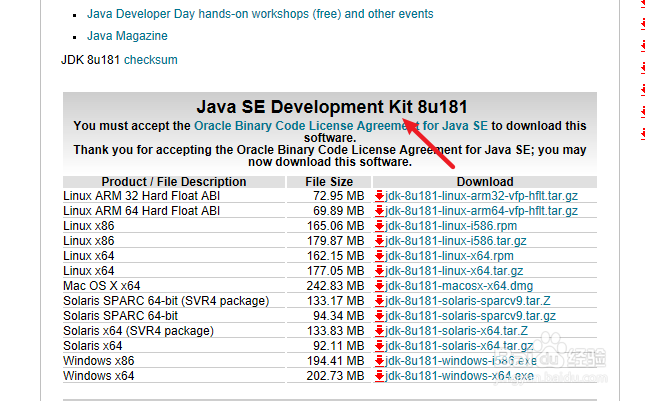Download jdk-8u181-windows-x64.exe file link
Viewport: 645px width, 401px height.
click(x=459, y=376)
